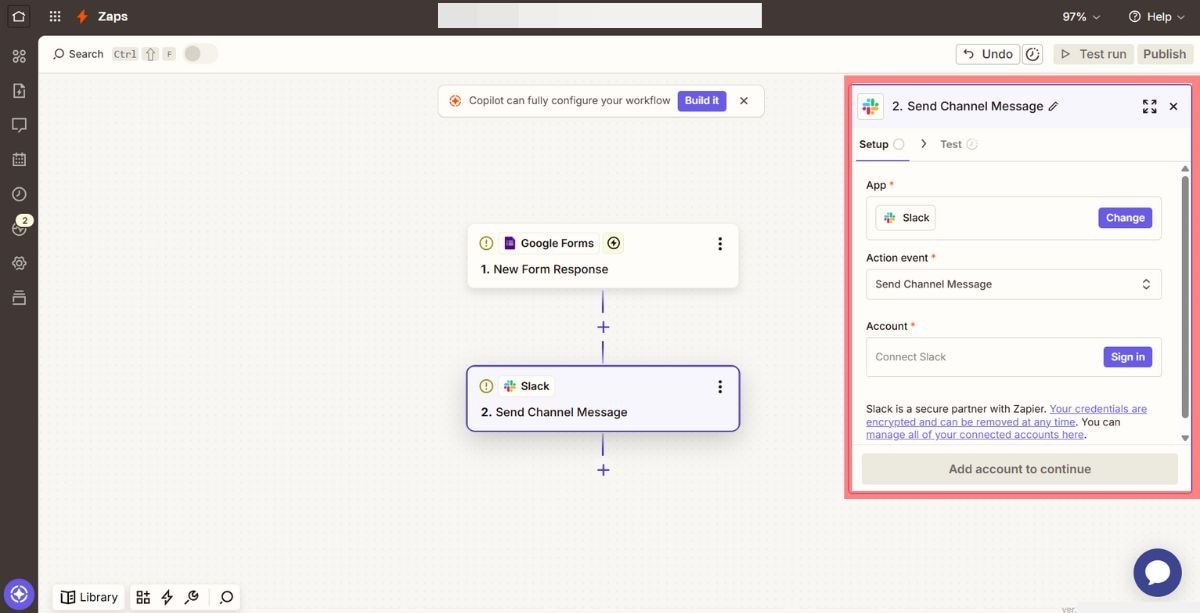Open Zap history clock icon in sidebar
The height and width of the screenshot is (613, 1200).
coord(18,194)
